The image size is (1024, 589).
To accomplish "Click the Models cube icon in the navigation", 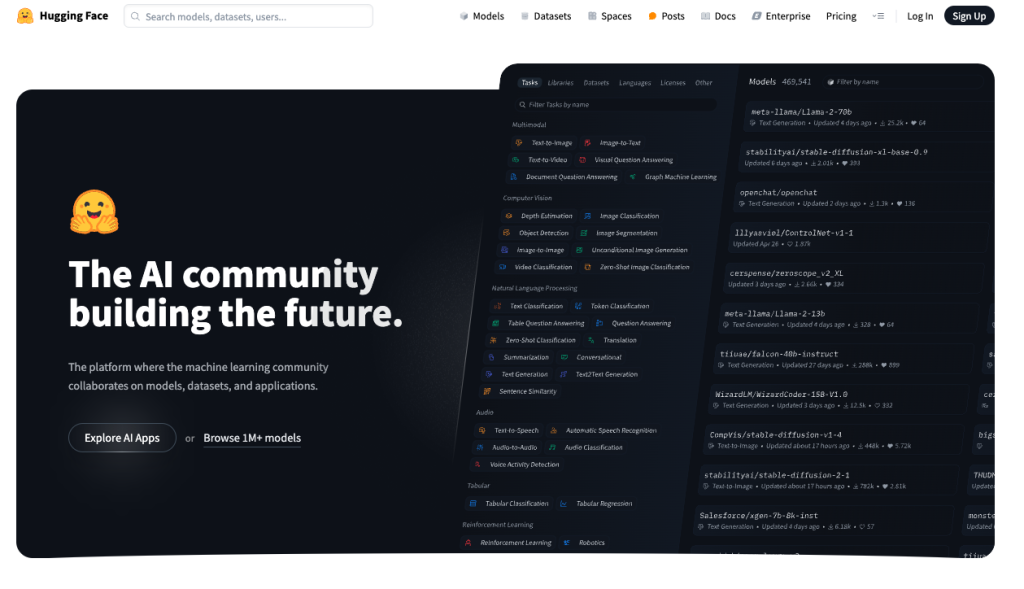I will [464, 16].
